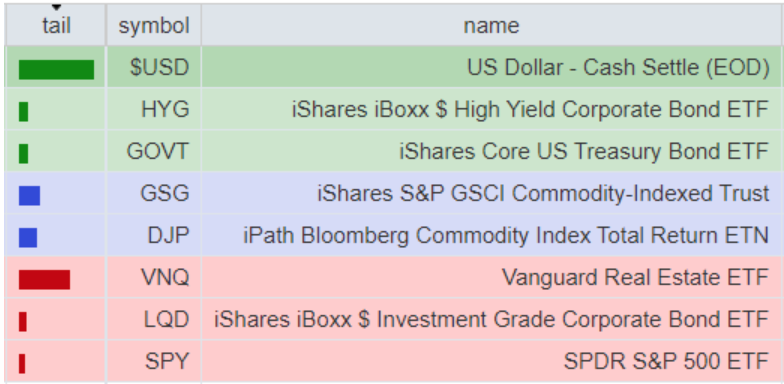The height and width of the screenshot is (384, 784).
Task: Select iPath Bloomberg Commodity Index ETN name
Action: [506, 235]
